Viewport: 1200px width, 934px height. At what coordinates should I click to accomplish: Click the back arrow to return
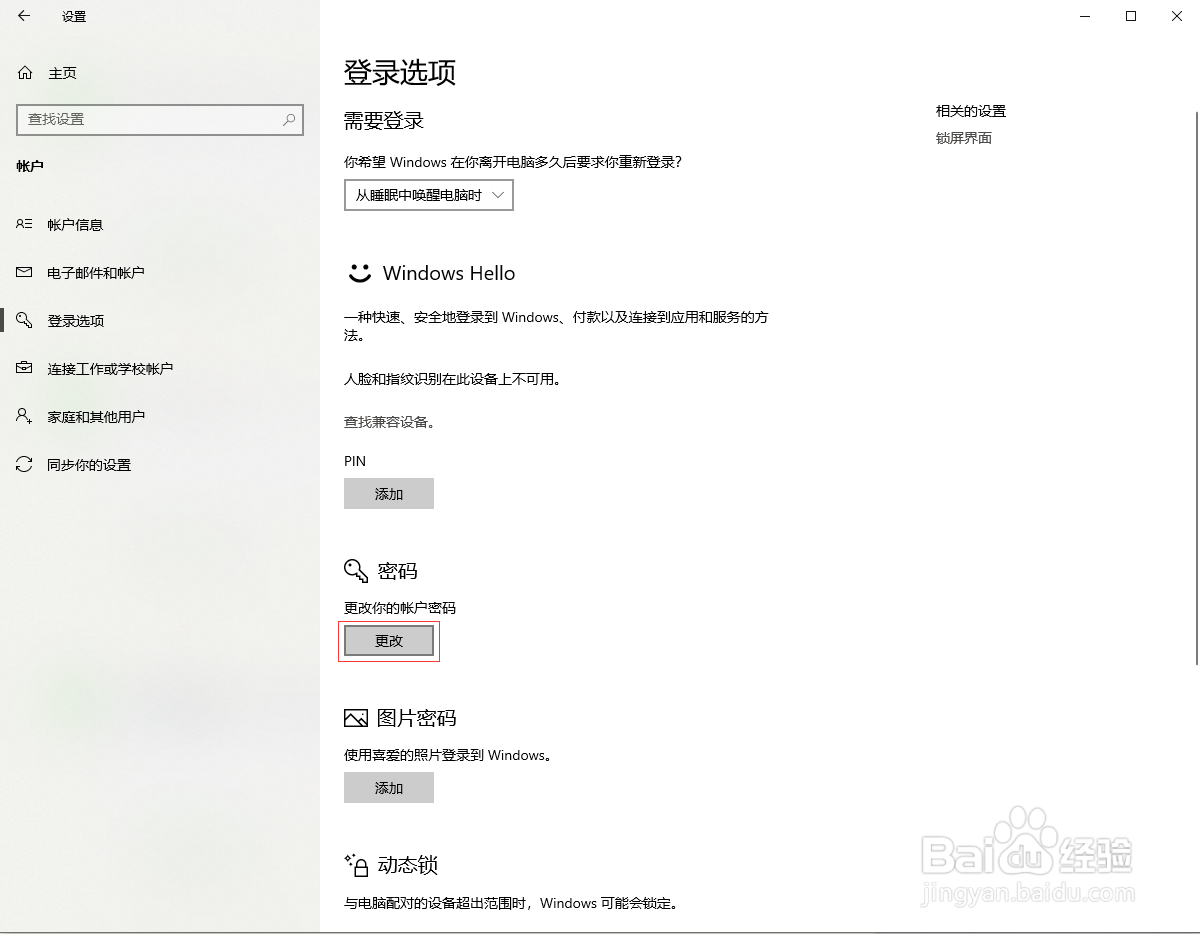click(23, 16)
